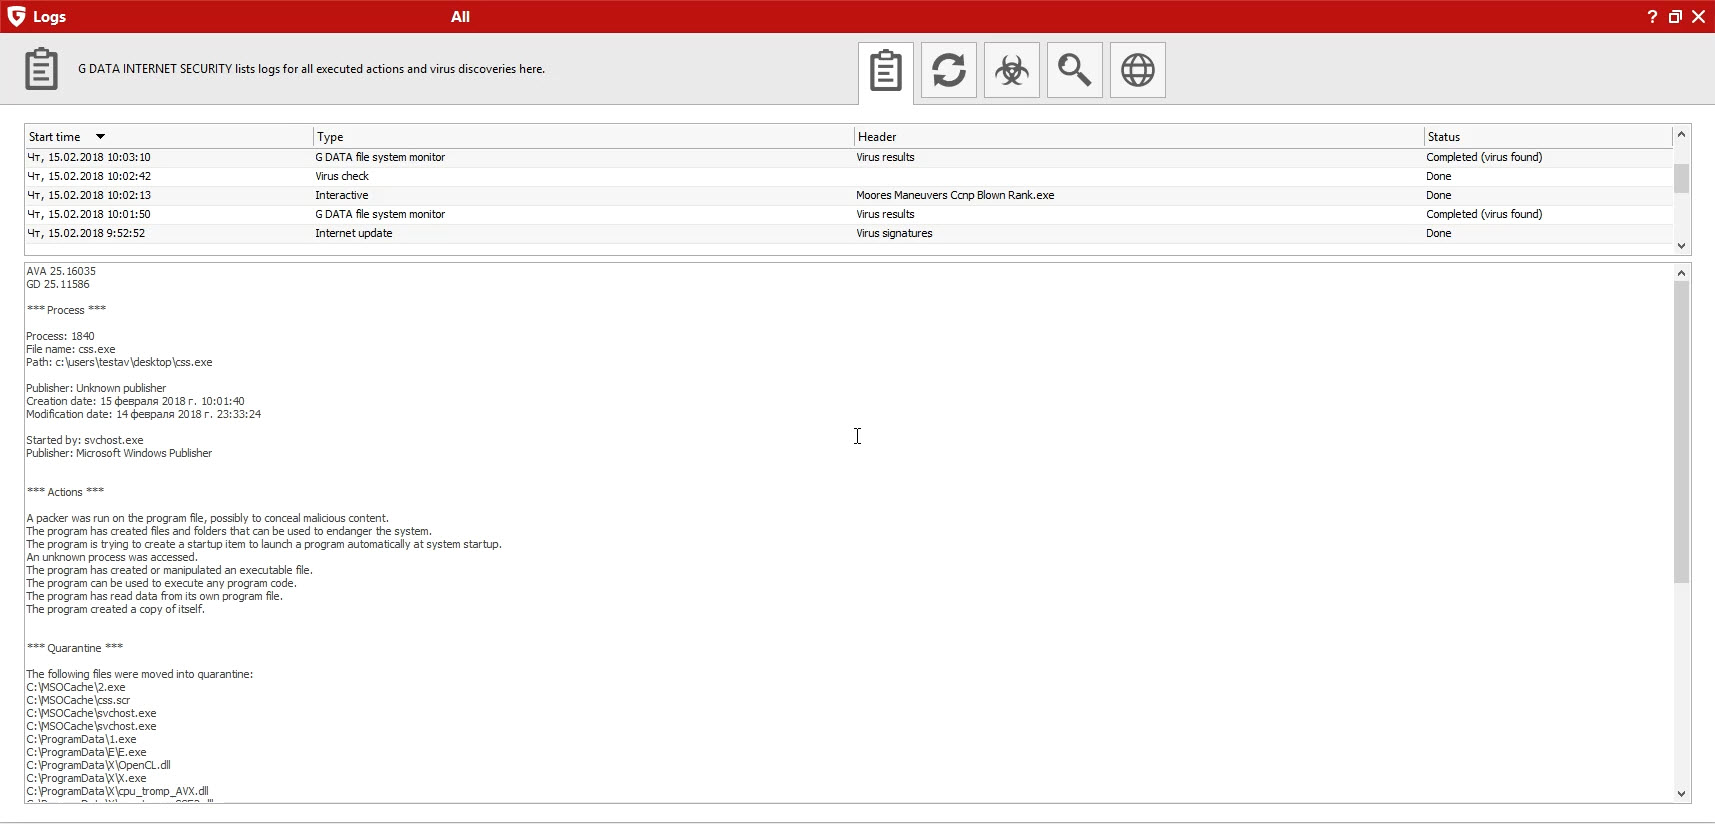Click the 'cpu_tromp_AVX.dll' quarantine entry
This screenshot has height=824, width=1715.
(117, 791)
